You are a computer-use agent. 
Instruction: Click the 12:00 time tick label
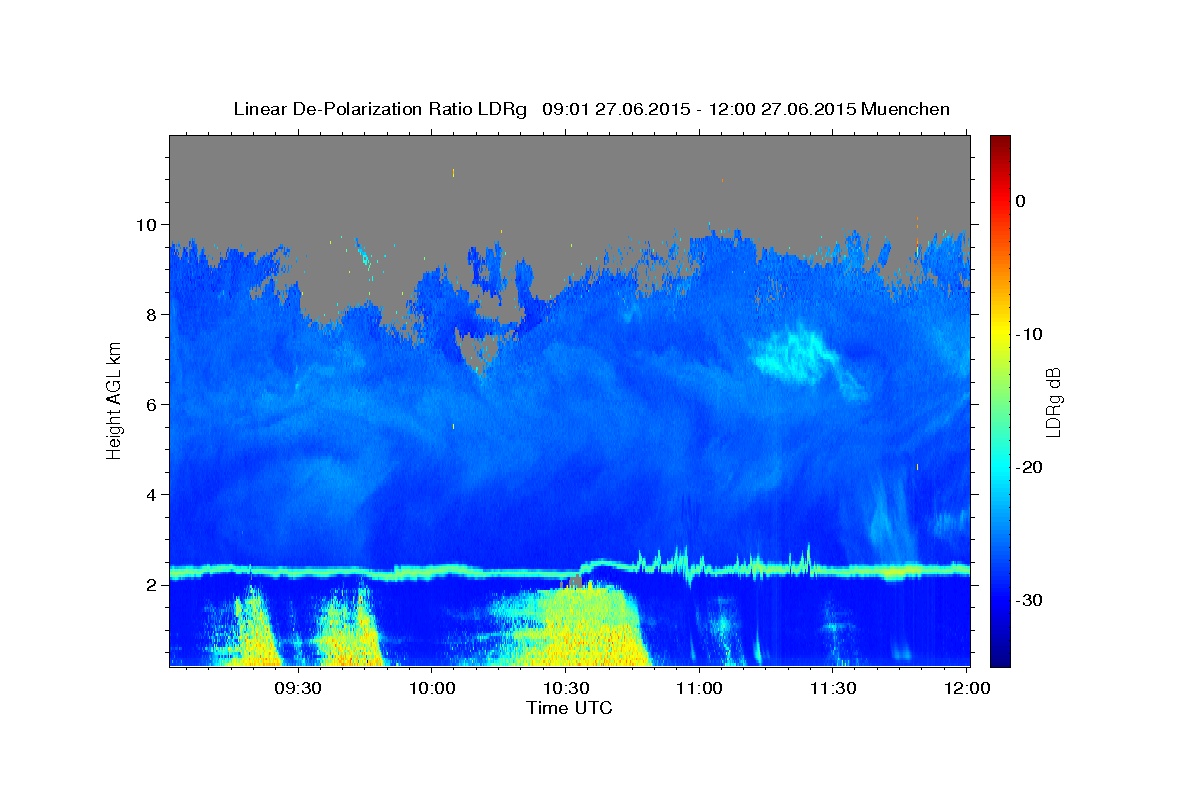[x=966, y=688]
